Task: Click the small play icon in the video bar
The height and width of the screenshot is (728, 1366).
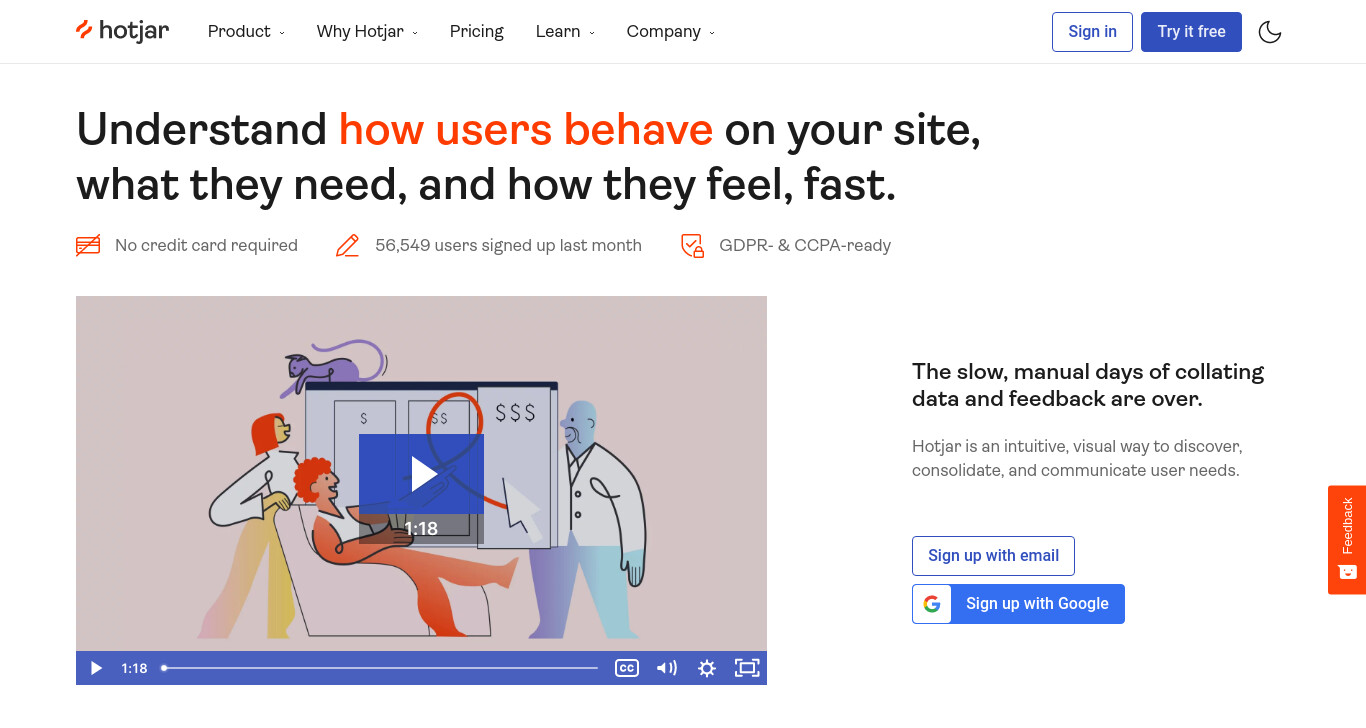Action: click(96, 668)
